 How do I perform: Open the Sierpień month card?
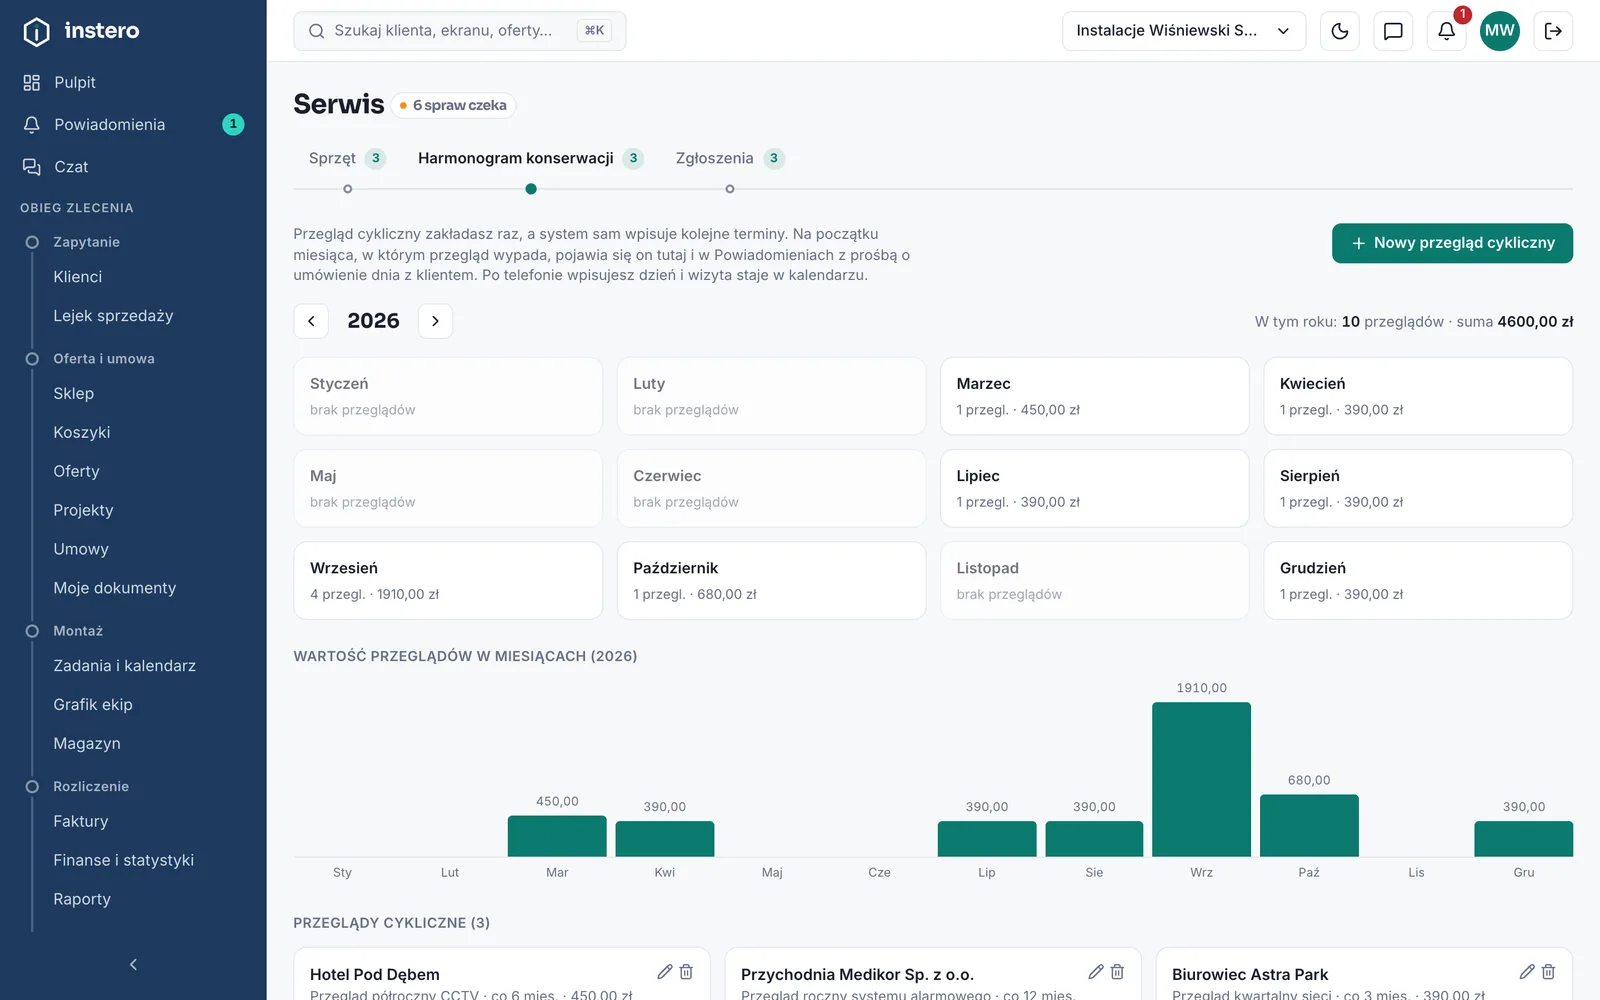[x=1418, y=488]
